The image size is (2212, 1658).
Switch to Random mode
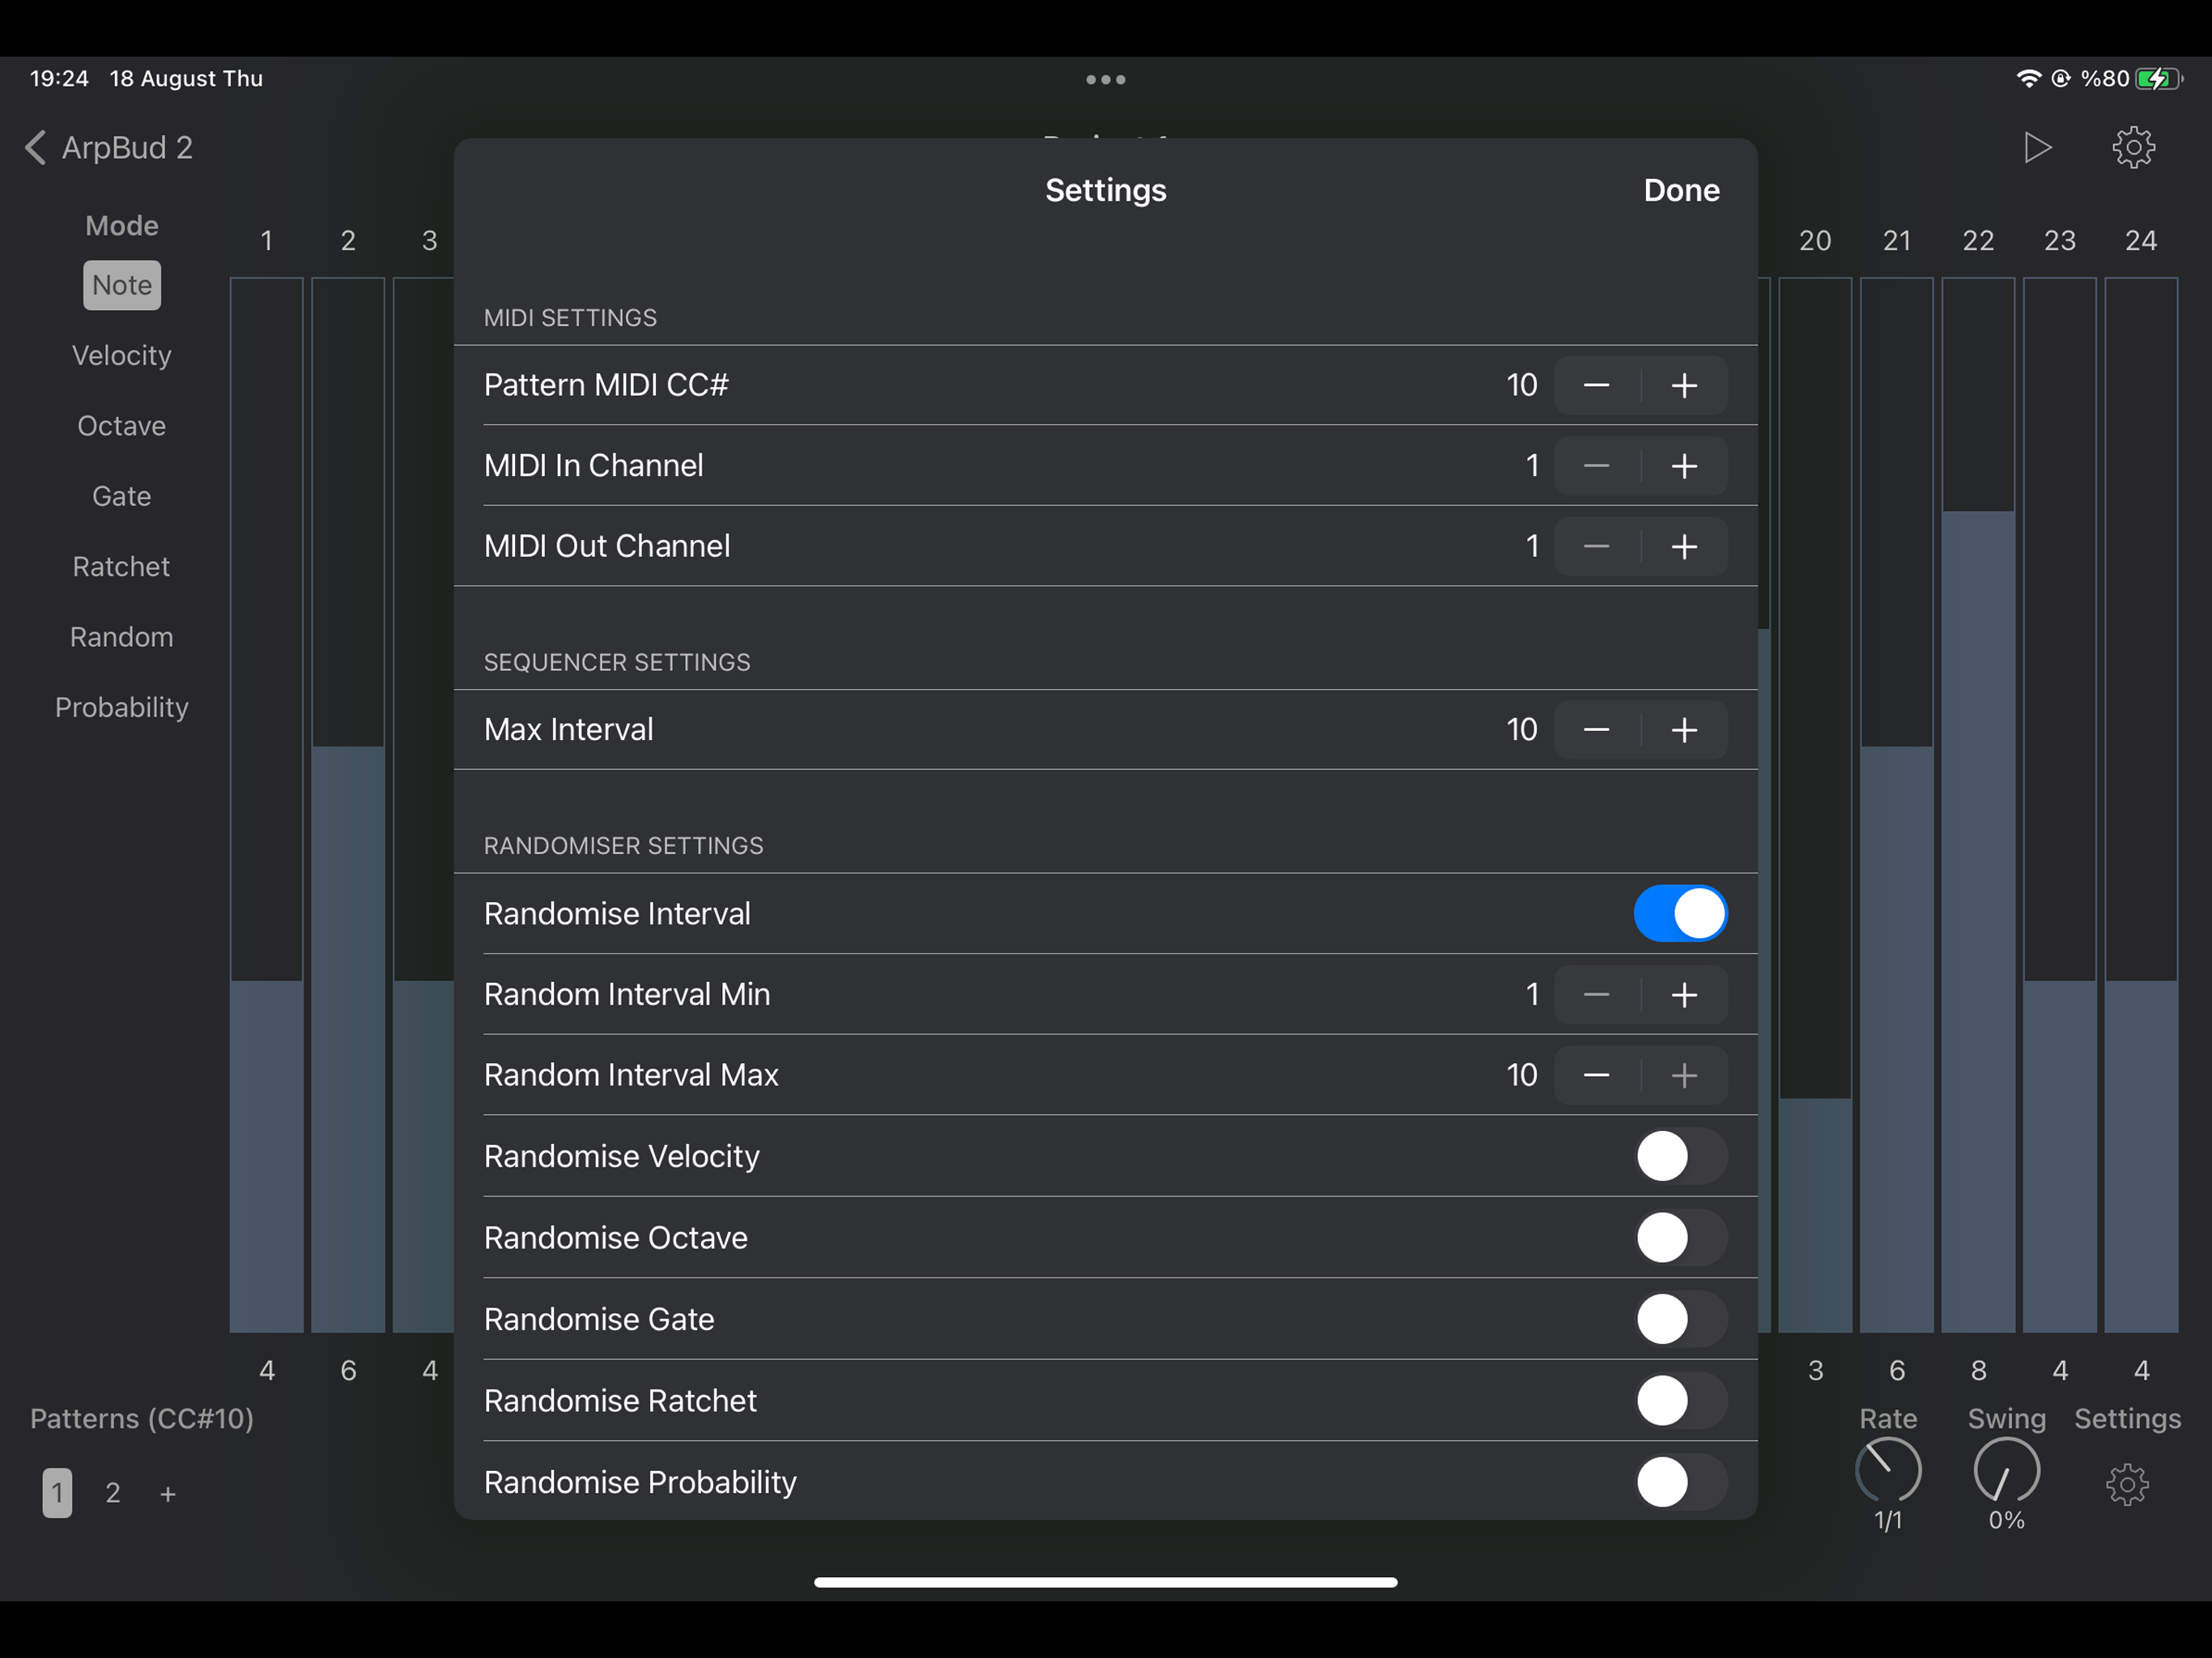[x=122, y=637]
